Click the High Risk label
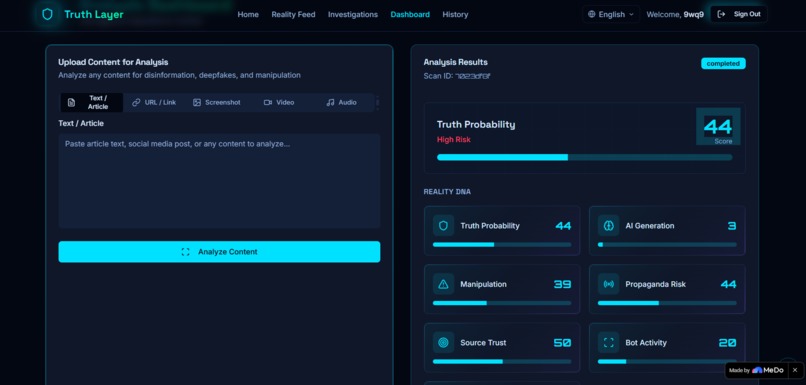 click(x=453, y=139)
